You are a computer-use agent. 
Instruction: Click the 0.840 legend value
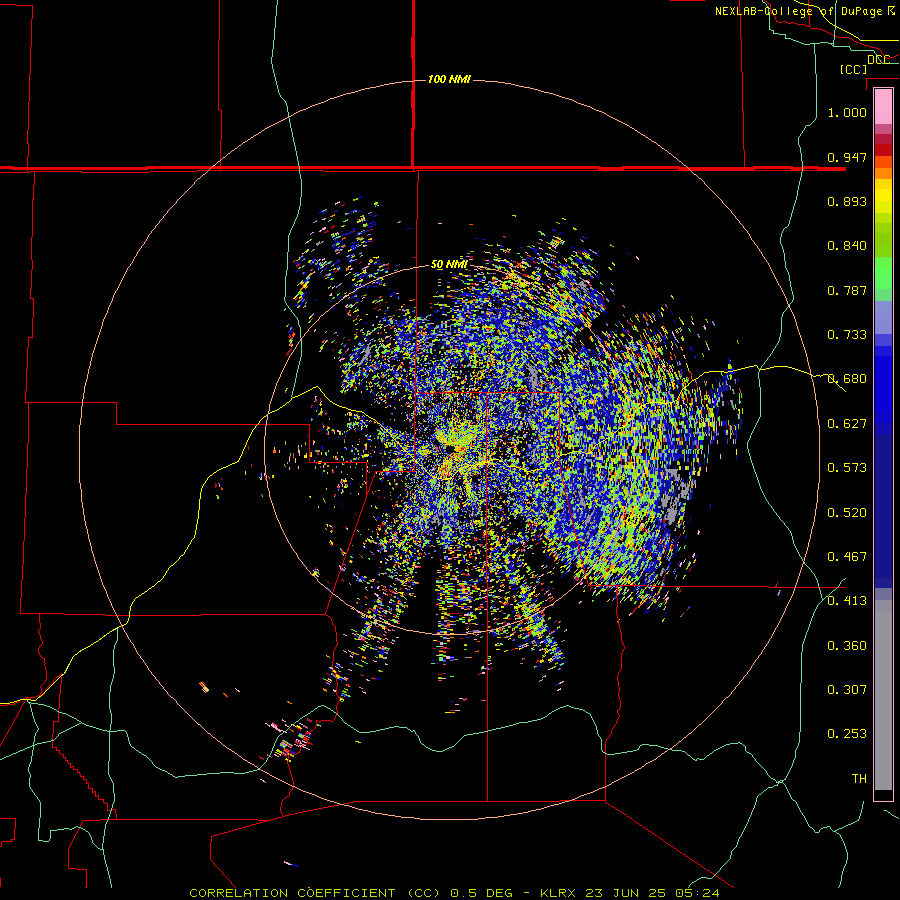(847, 246)
